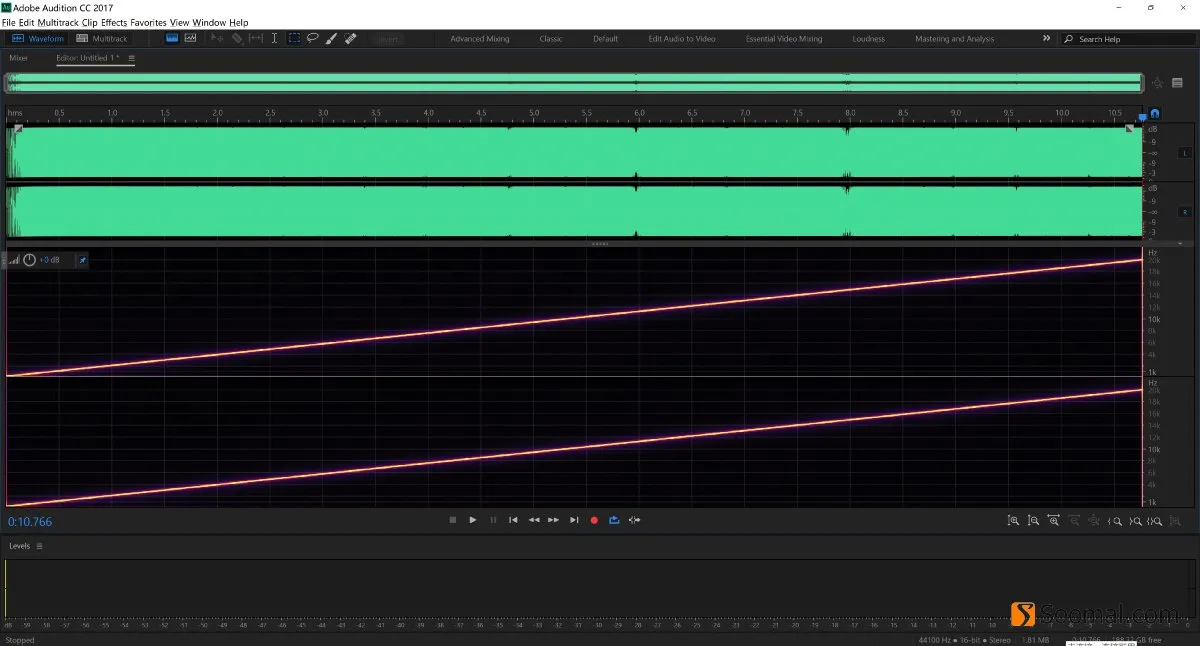Click Zoom In Time icon
The image size is (1200, 646).
click(x=1053, y=521)
